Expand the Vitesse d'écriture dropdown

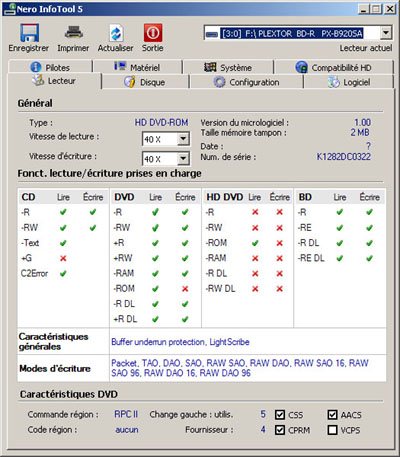[x=183, y=159]
